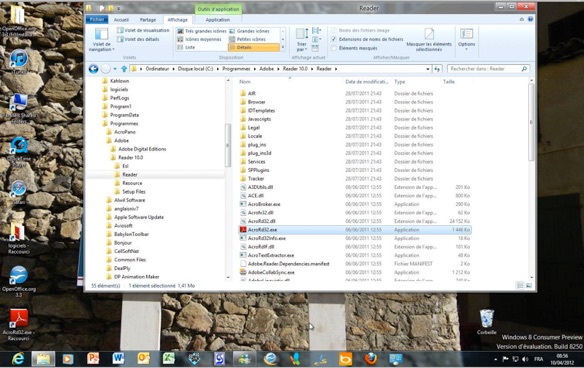Open the Application tools tab
Viewport: 584px width, 368px height.
(218, 20)
